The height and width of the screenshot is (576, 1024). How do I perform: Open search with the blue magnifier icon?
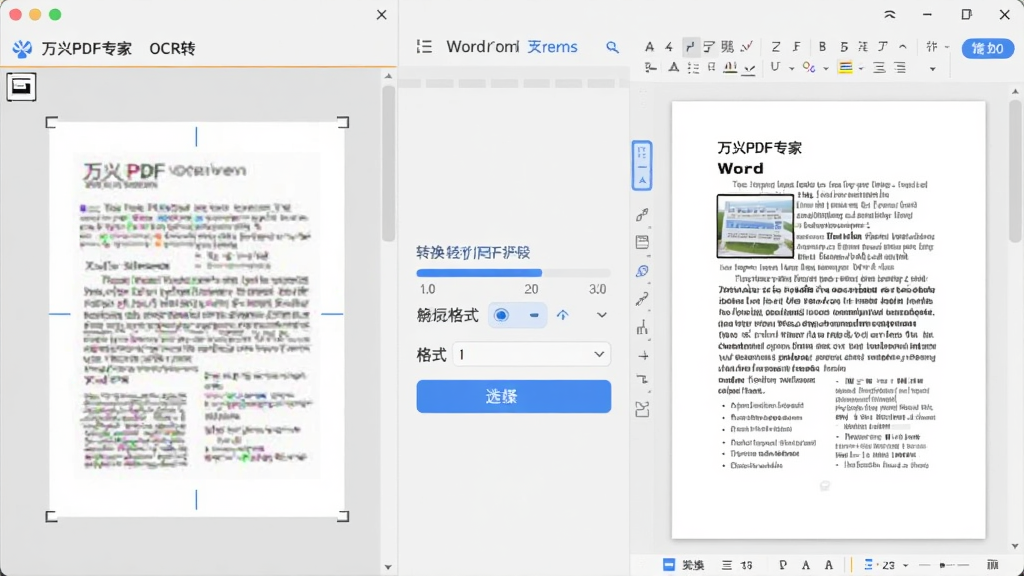(612, 47)
